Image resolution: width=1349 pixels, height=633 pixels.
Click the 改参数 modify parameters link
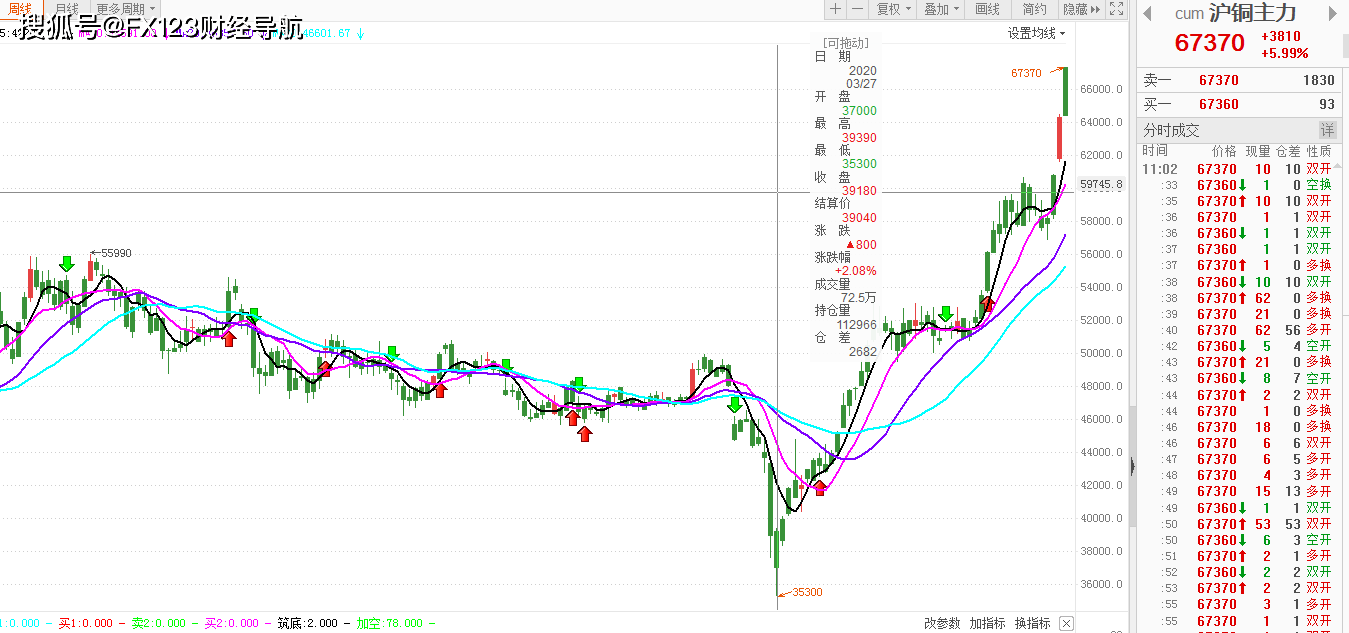click(x=942, y=623)
